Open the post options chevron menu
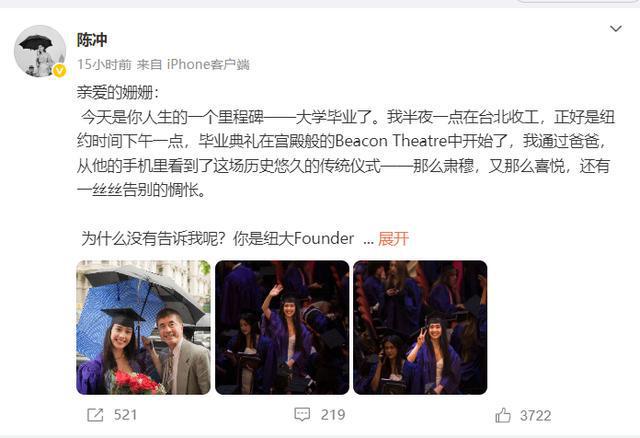The image size is (640, 438). tap(616, 29)
